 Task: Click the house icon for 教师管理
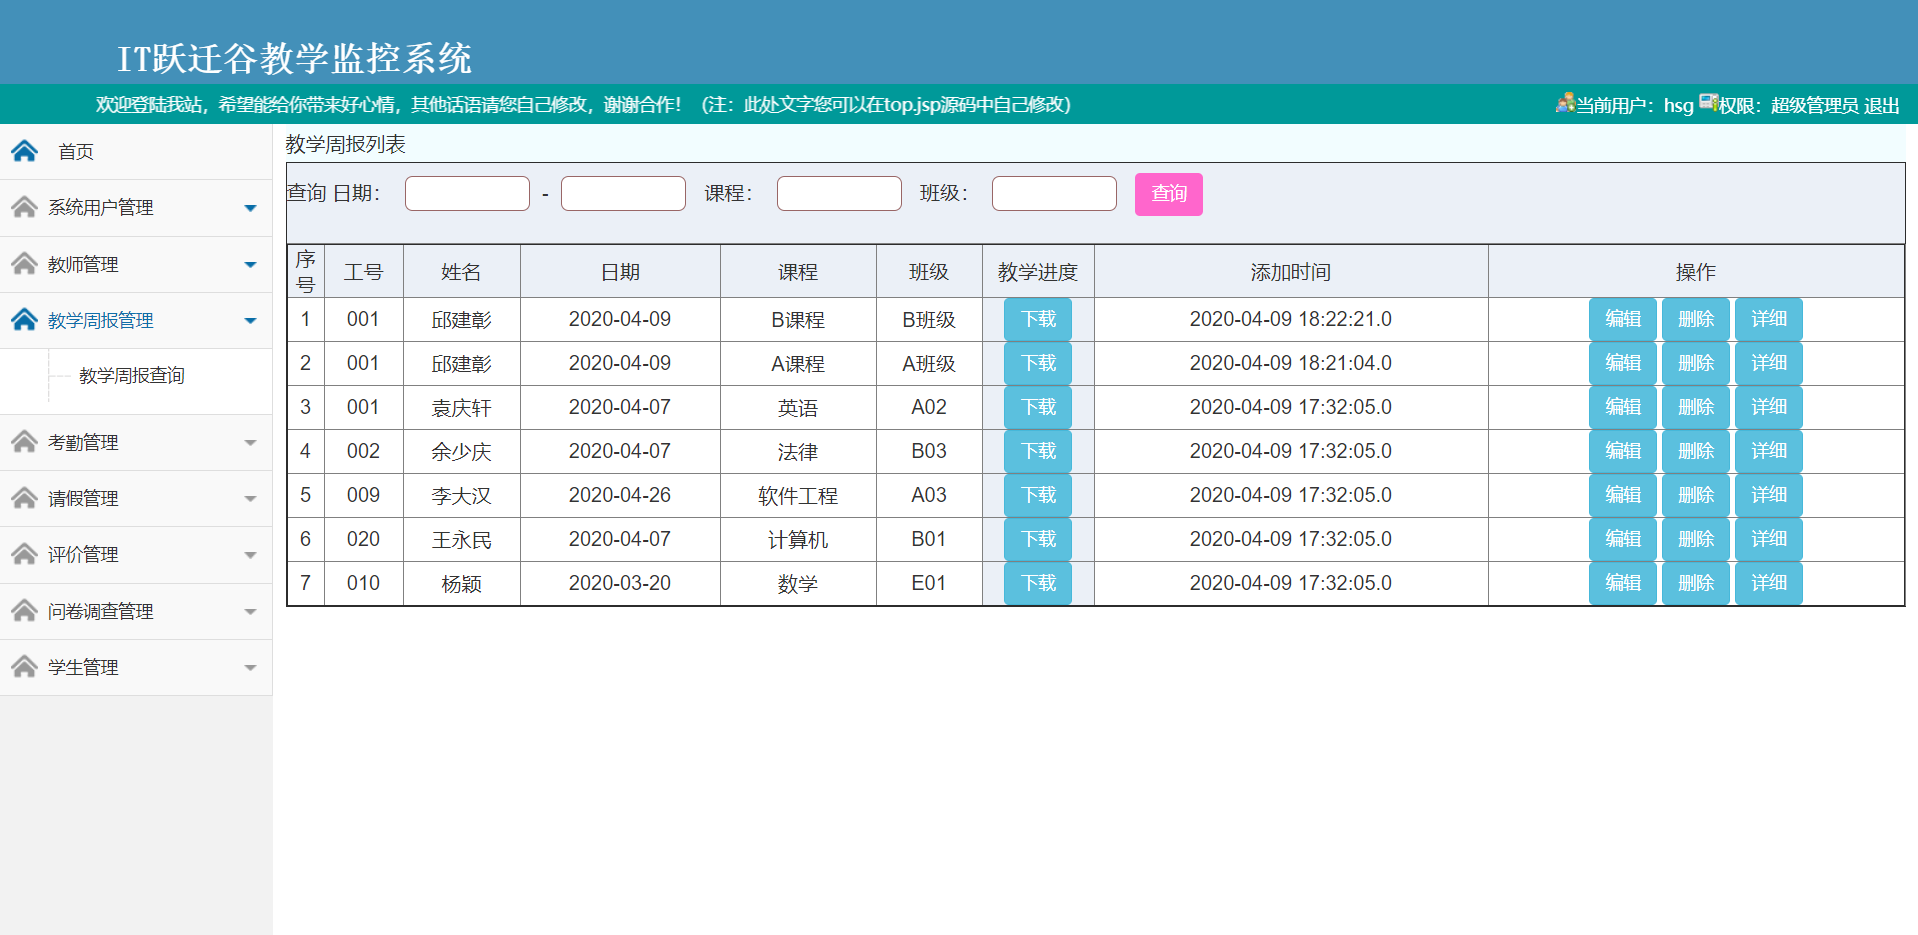(24, 264)
